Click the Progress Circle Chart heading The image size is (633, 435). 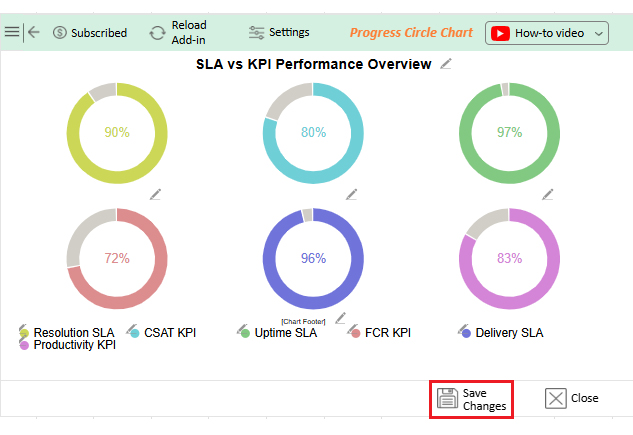point(411,32)
